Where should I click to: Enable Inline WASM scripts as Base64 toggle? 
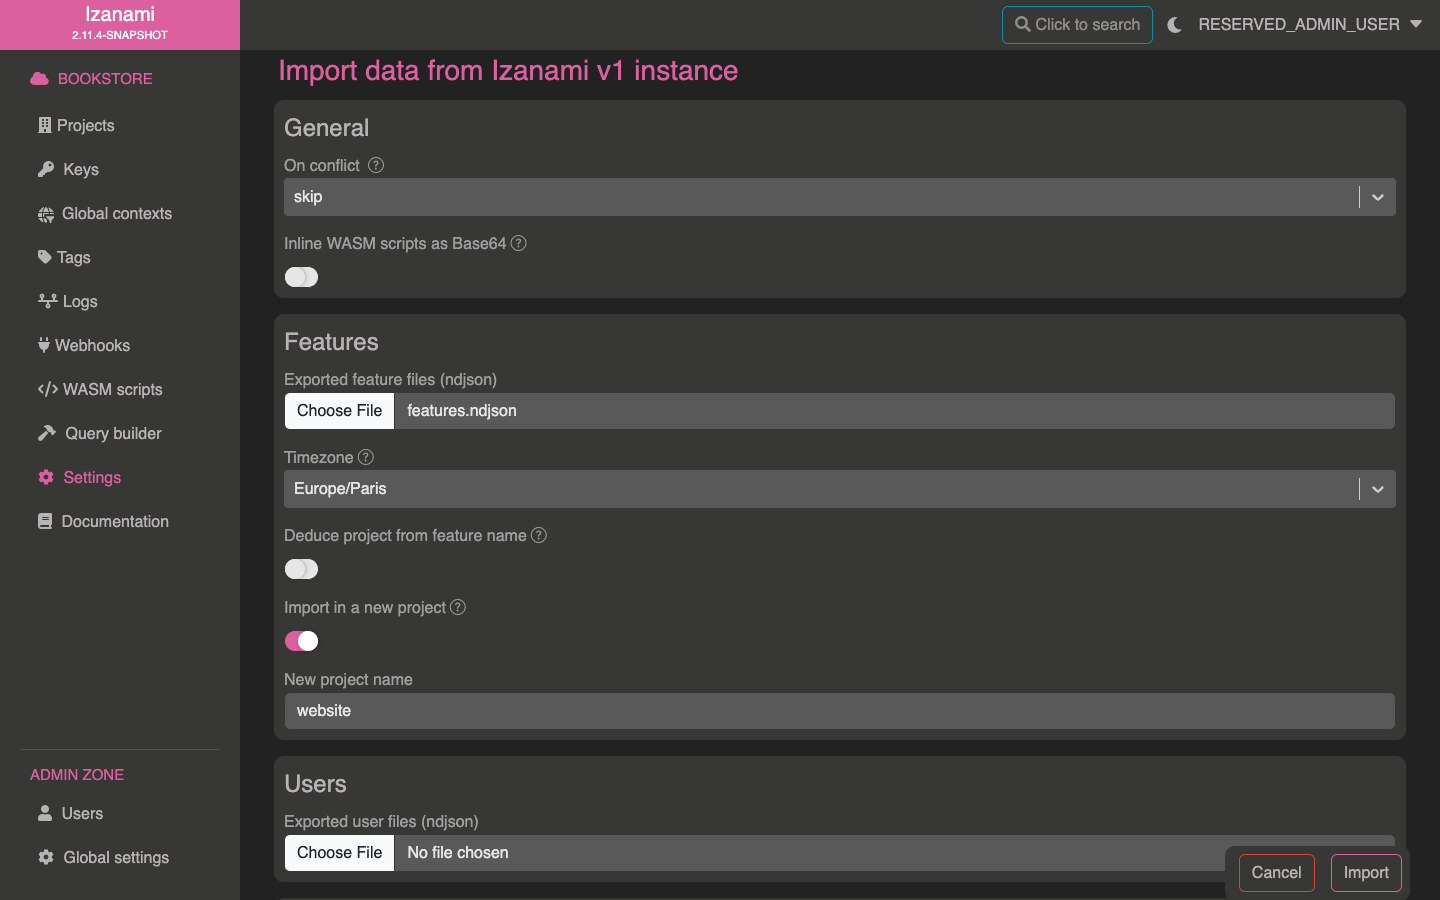coord(301,277)
